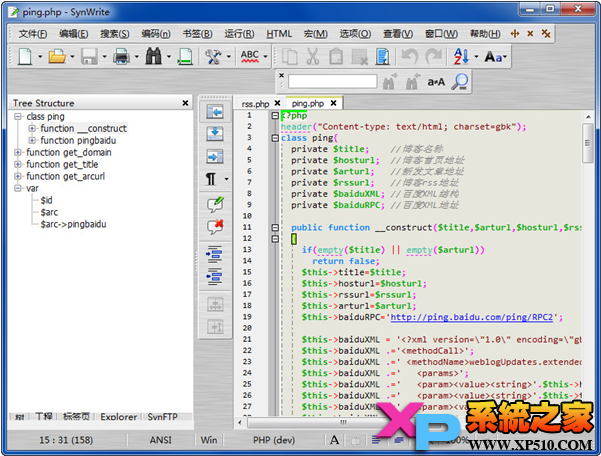
Task: Open the dropdown arrow next to Save
Action: point(105,57)
